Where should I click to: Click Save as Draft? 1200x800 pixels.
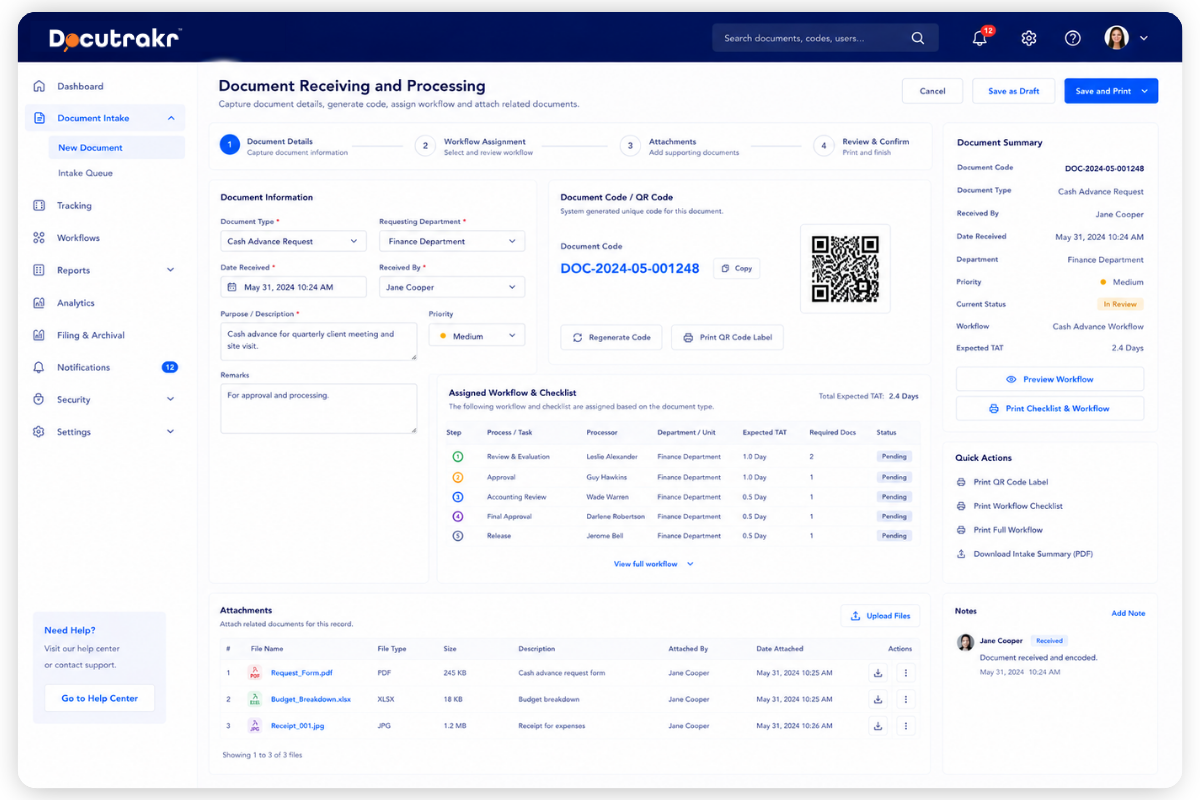(x=1013, y=91)
